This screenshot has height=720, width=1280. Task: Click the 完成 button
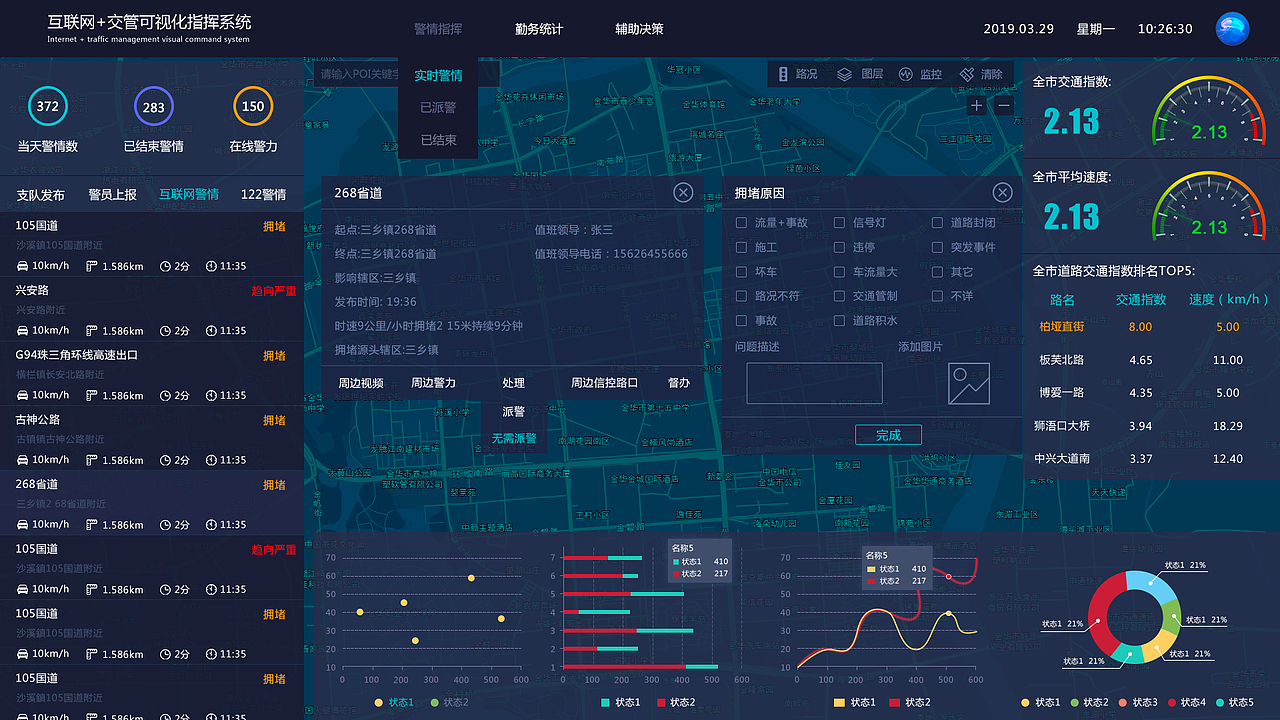coord(888,434)
